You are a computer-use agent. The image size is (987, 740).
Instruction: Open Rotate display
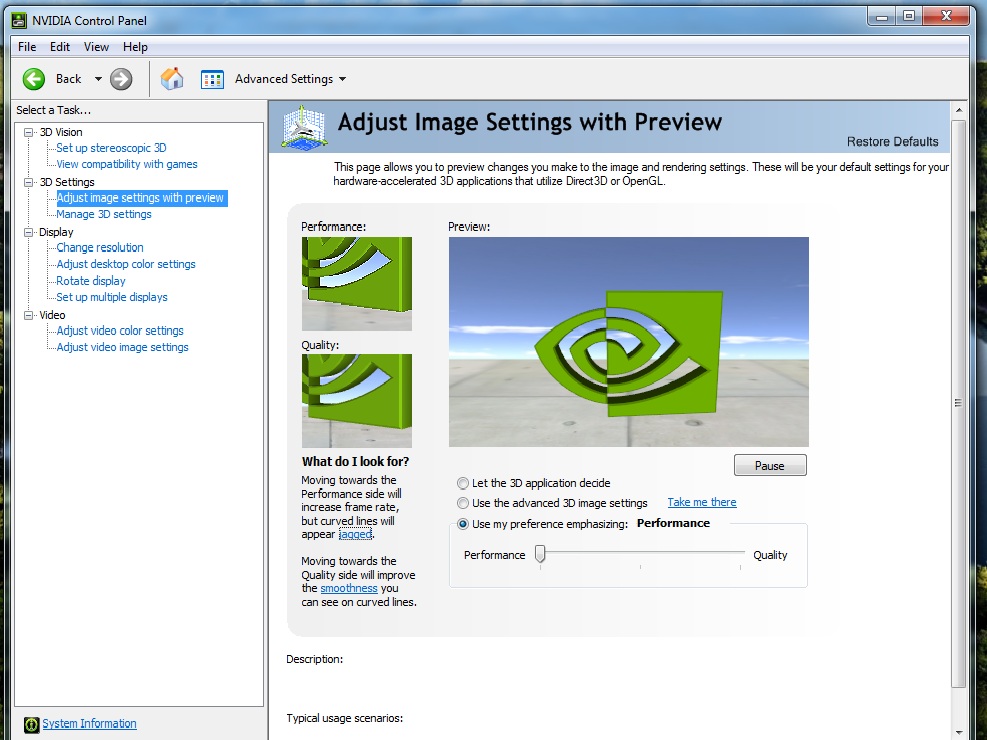click(91, 281)
